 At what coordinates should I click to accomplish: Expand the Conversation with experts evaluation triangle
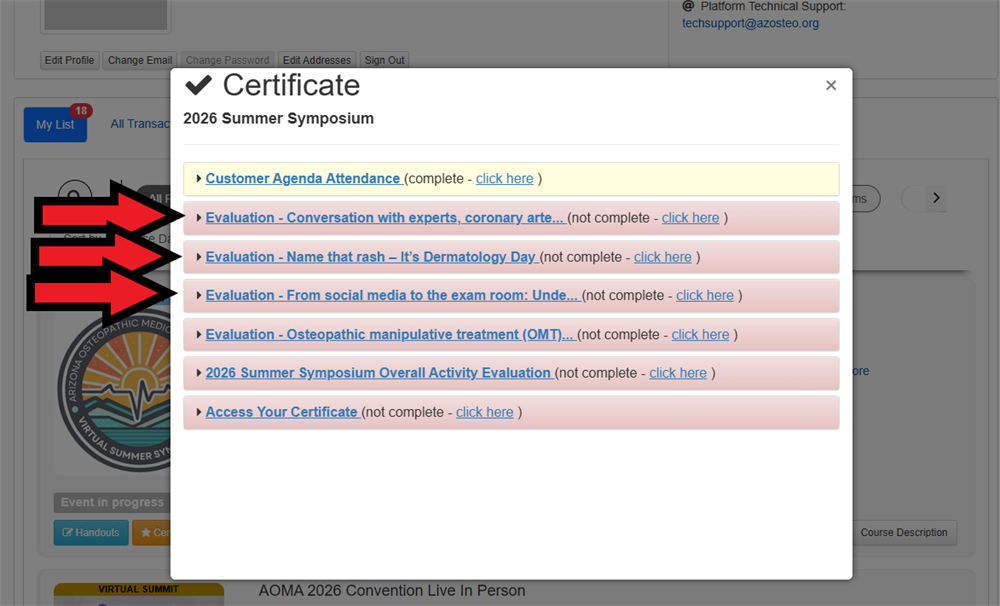pyautogui.click(x=199, y=218)
